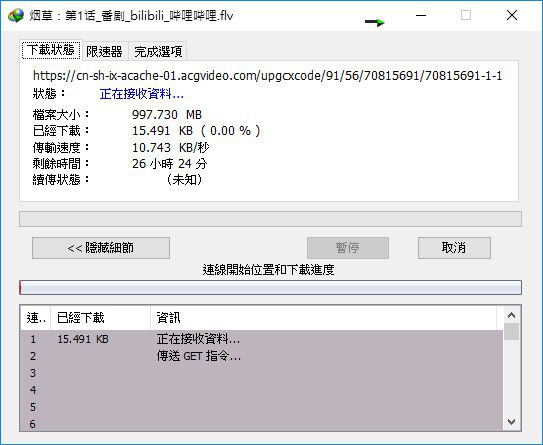Select the 下載狀態 tab

coord(51,50)
